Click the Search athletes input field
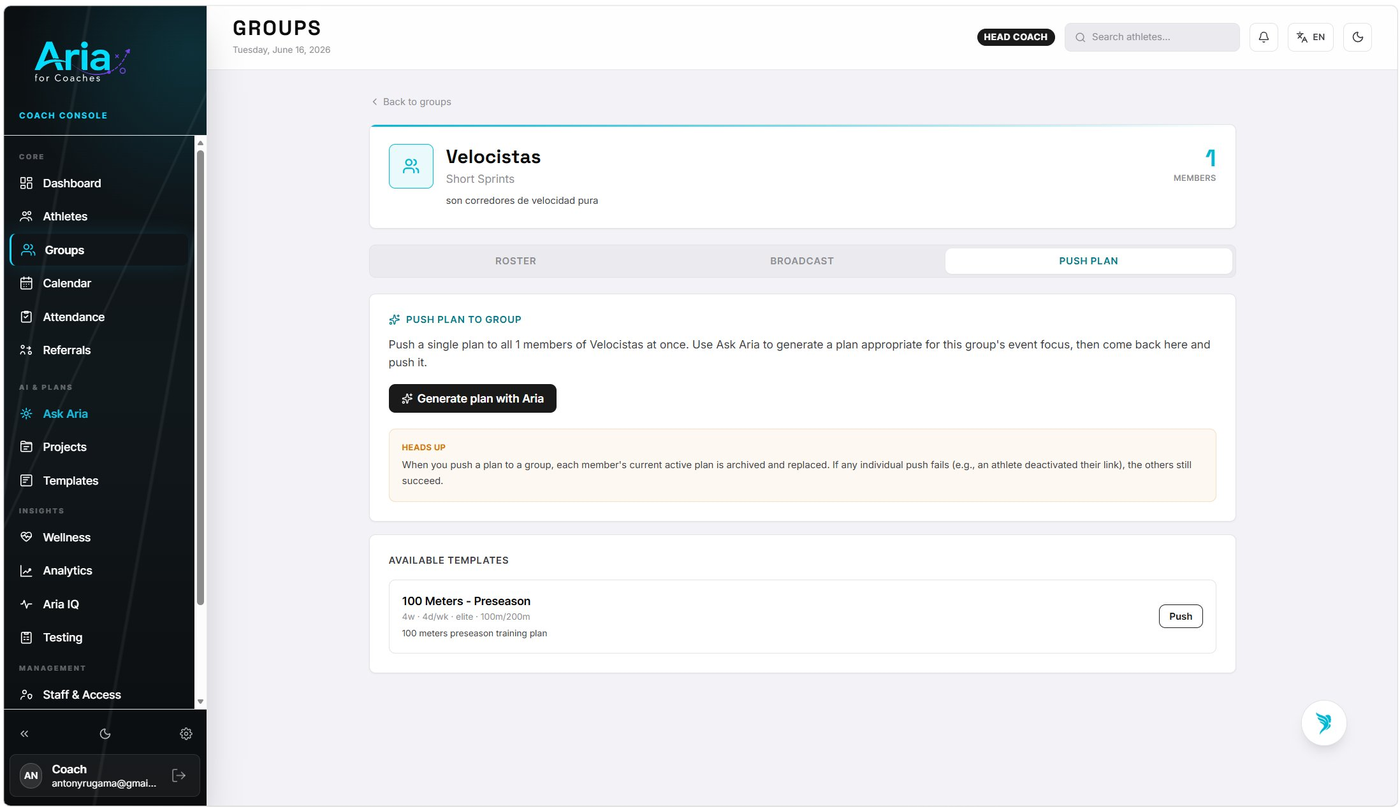Screen dimensions: 1400x807 pos(1152,37)
